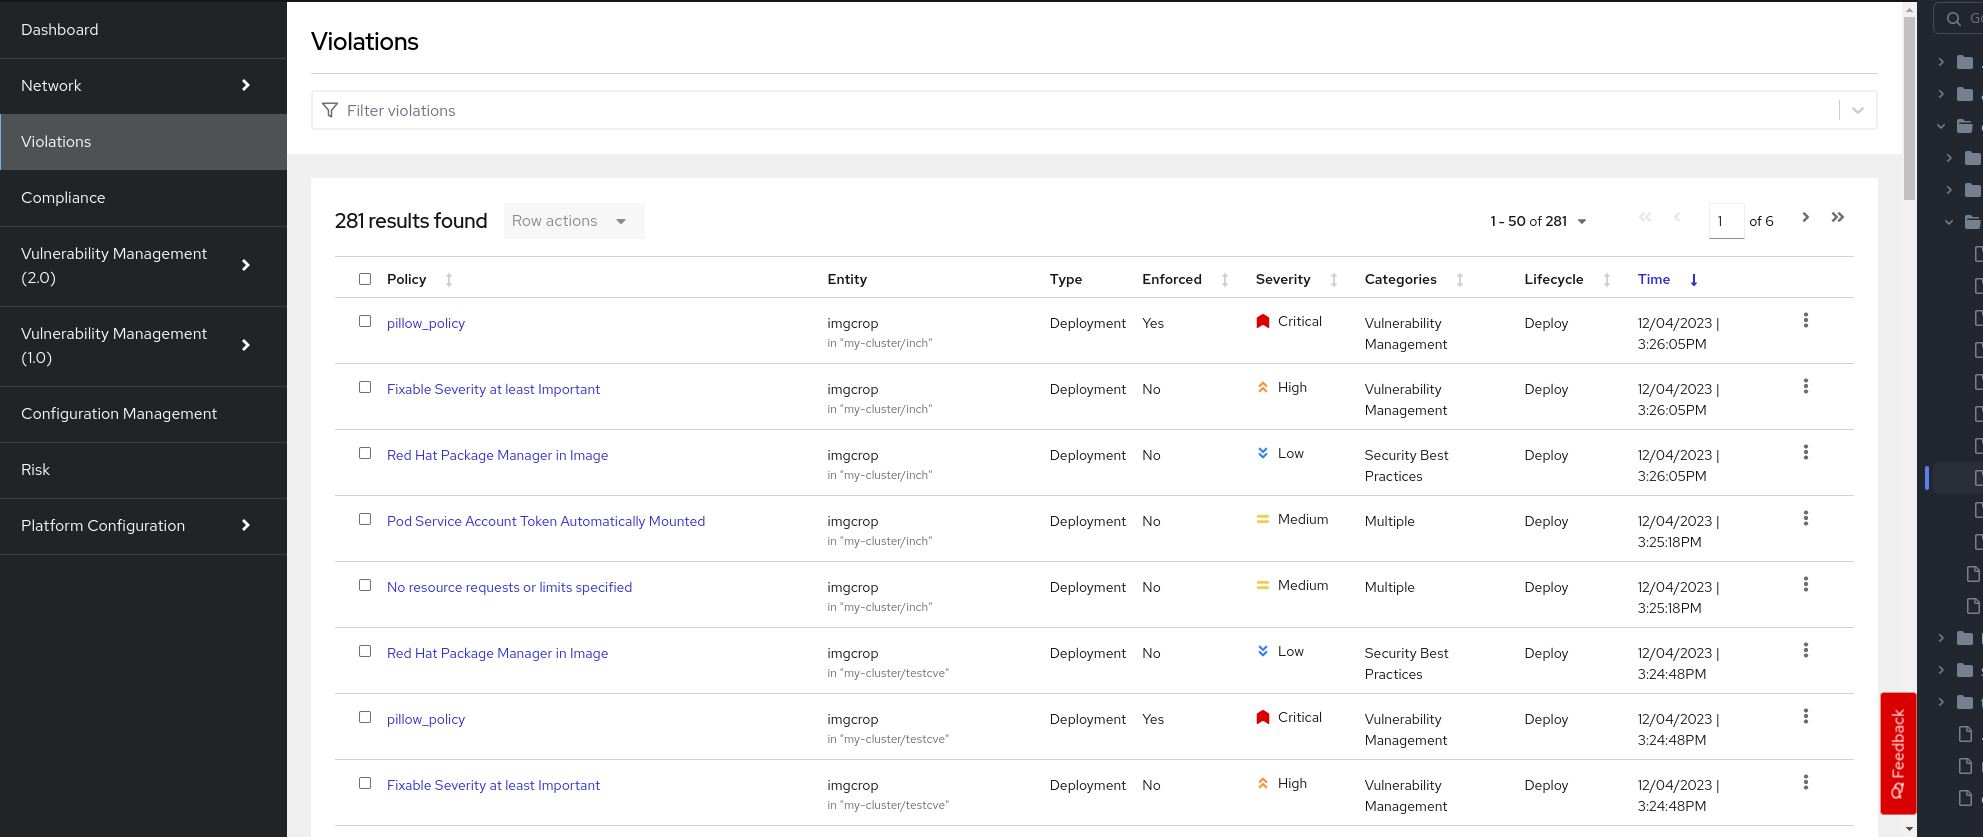Go to next page of violations
This screenshot has width=1983, height=837.
click(x=1805, y=217)
